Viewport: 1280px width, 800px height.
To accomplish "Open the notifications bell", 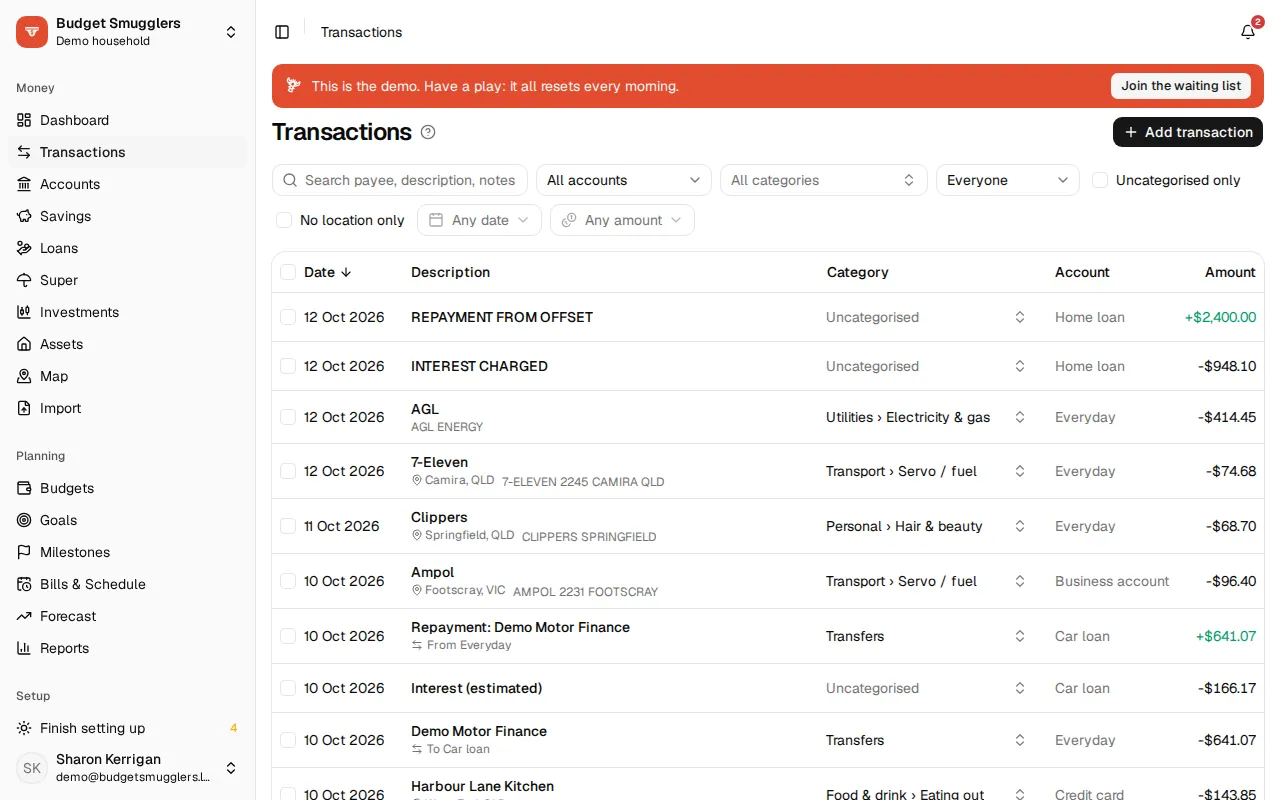I will click(x=1248, y=32).
